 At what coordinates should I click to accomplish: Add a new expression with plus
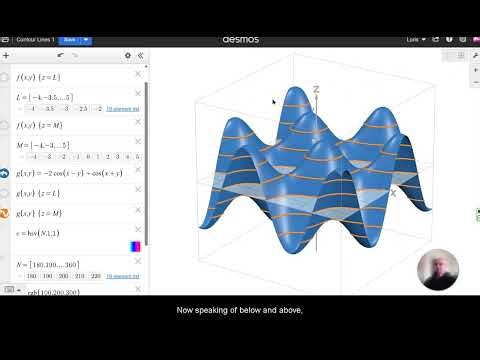point(6,56)
